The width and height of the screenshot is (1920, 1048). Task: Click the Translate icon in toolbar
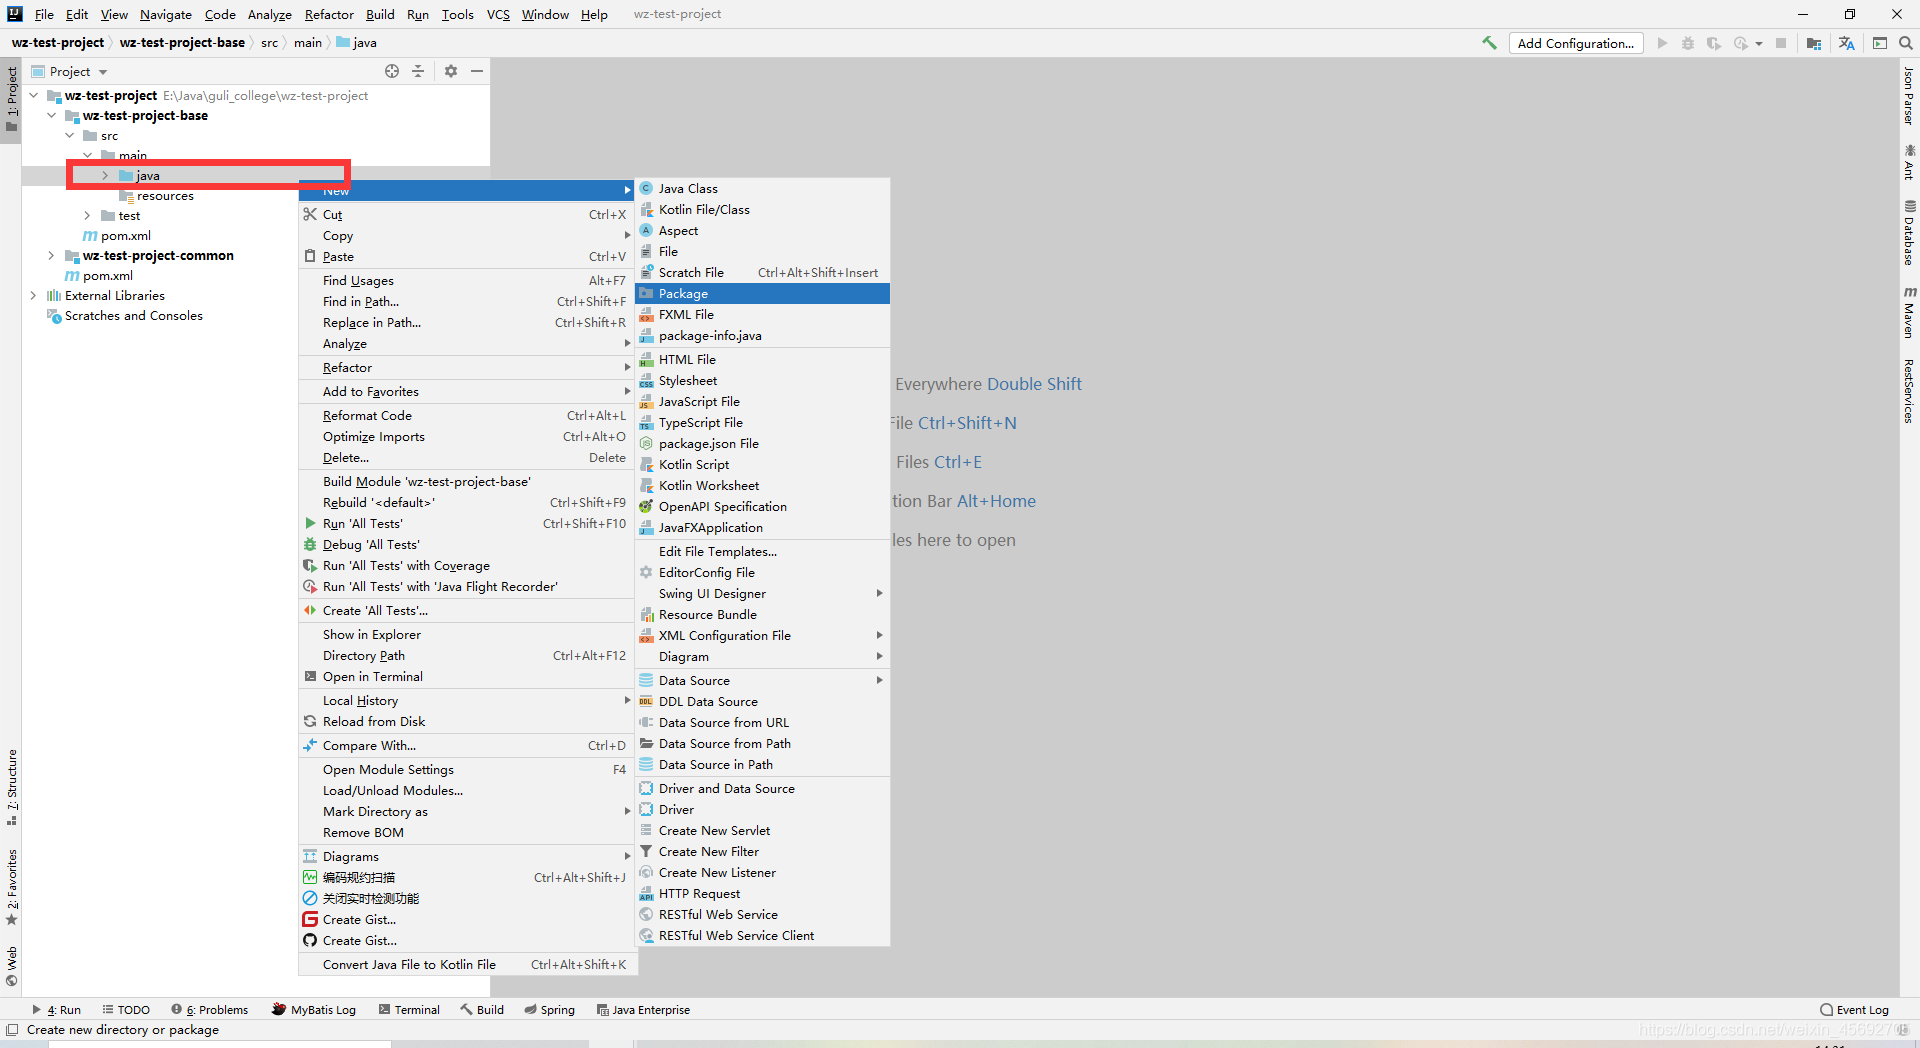[x=1846, y=43]
